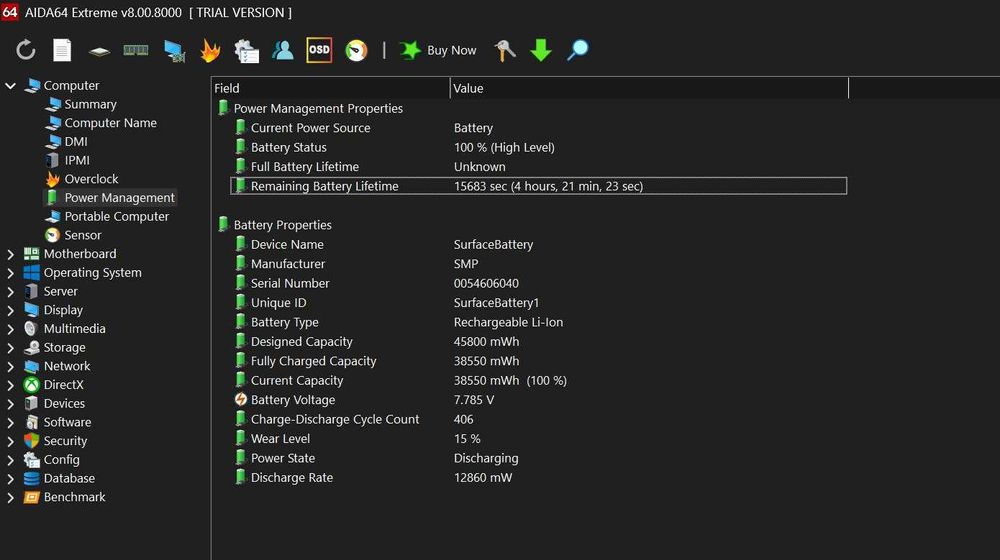Viewport: 1000px width, 560px height.
Task: Click the Network icon in tree
Action: coord(31,366)
